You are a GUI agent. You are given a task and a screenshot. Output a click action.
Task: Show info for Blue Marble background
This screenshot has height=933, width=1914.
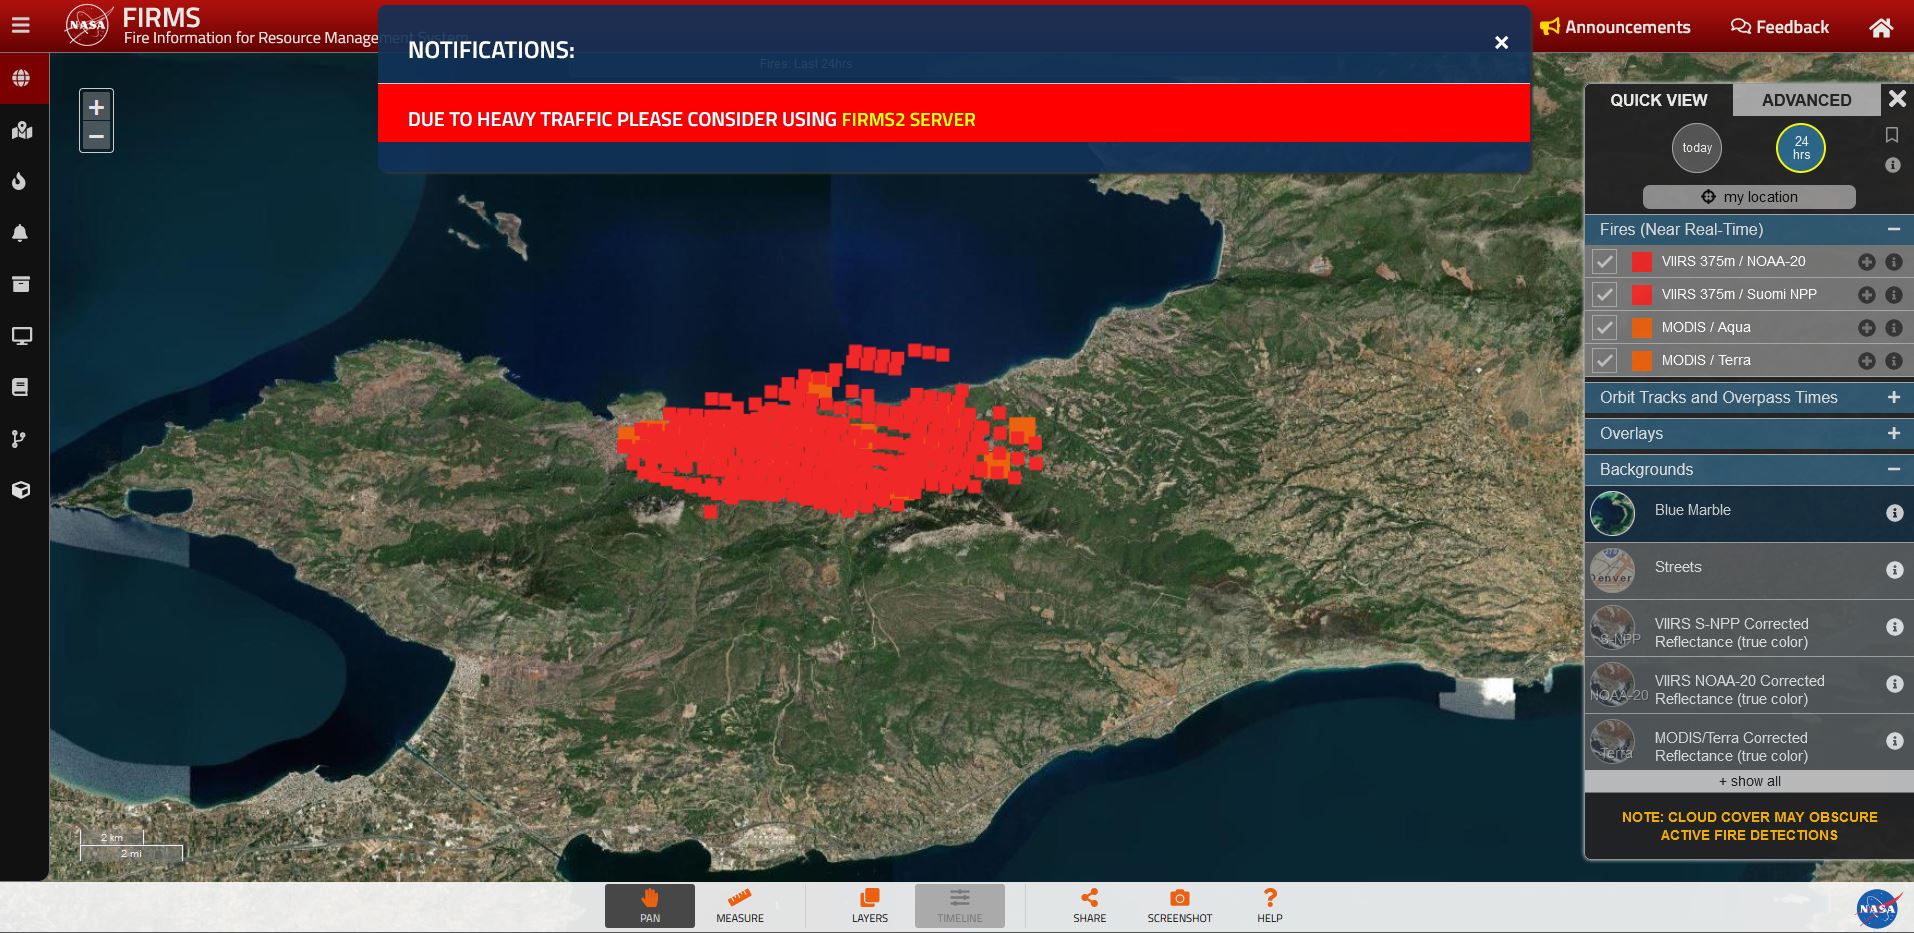point(1894,513)
